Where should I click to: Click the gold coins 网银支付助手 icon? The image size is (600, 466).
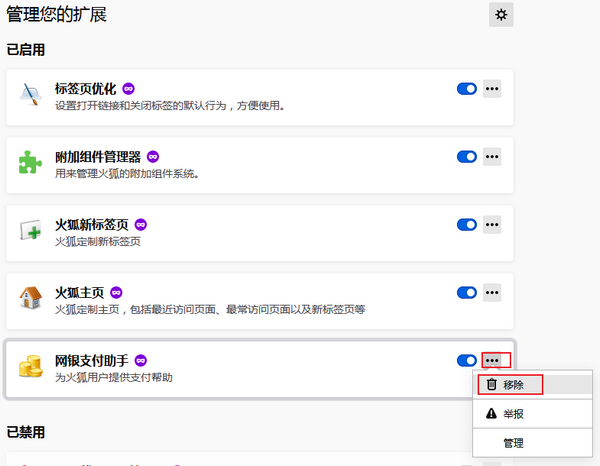click(30, 366)
